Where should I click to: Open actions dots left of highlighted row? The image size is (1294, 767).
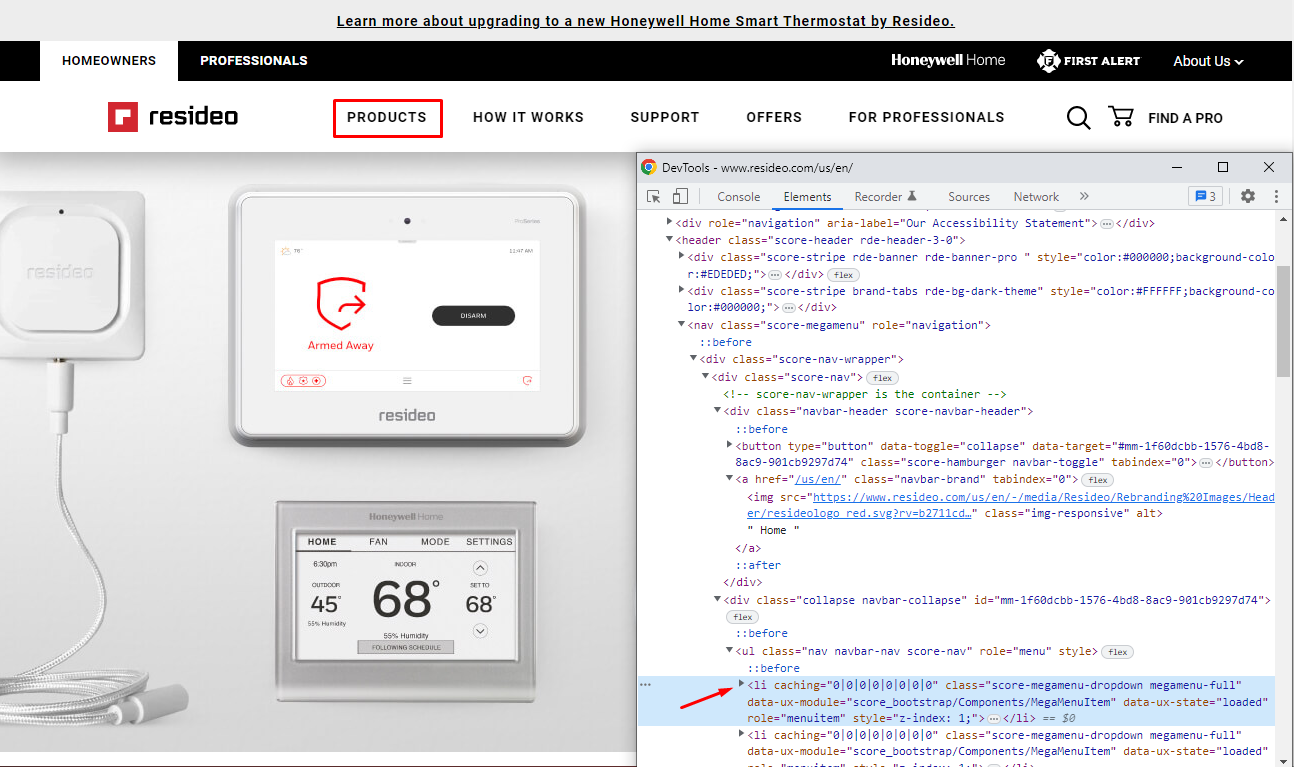(x=646, y=685)
